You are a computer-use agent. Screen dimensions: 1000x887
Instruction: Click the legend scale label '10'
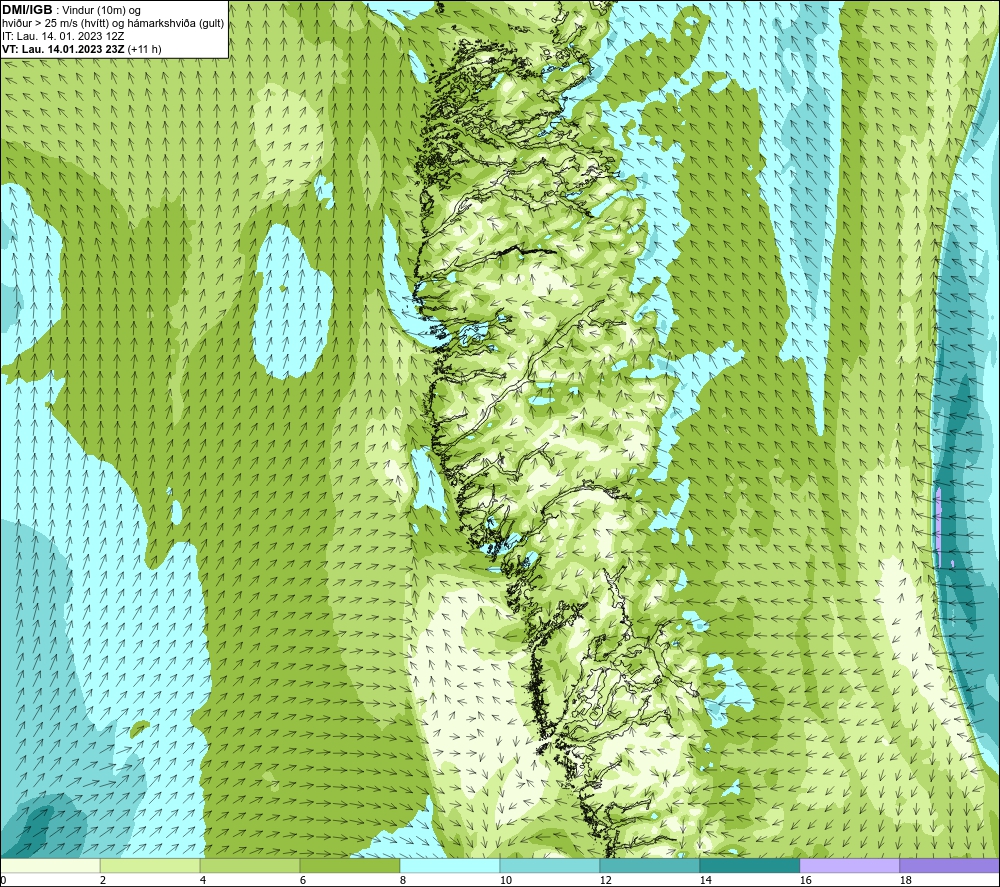click(506, 881)
